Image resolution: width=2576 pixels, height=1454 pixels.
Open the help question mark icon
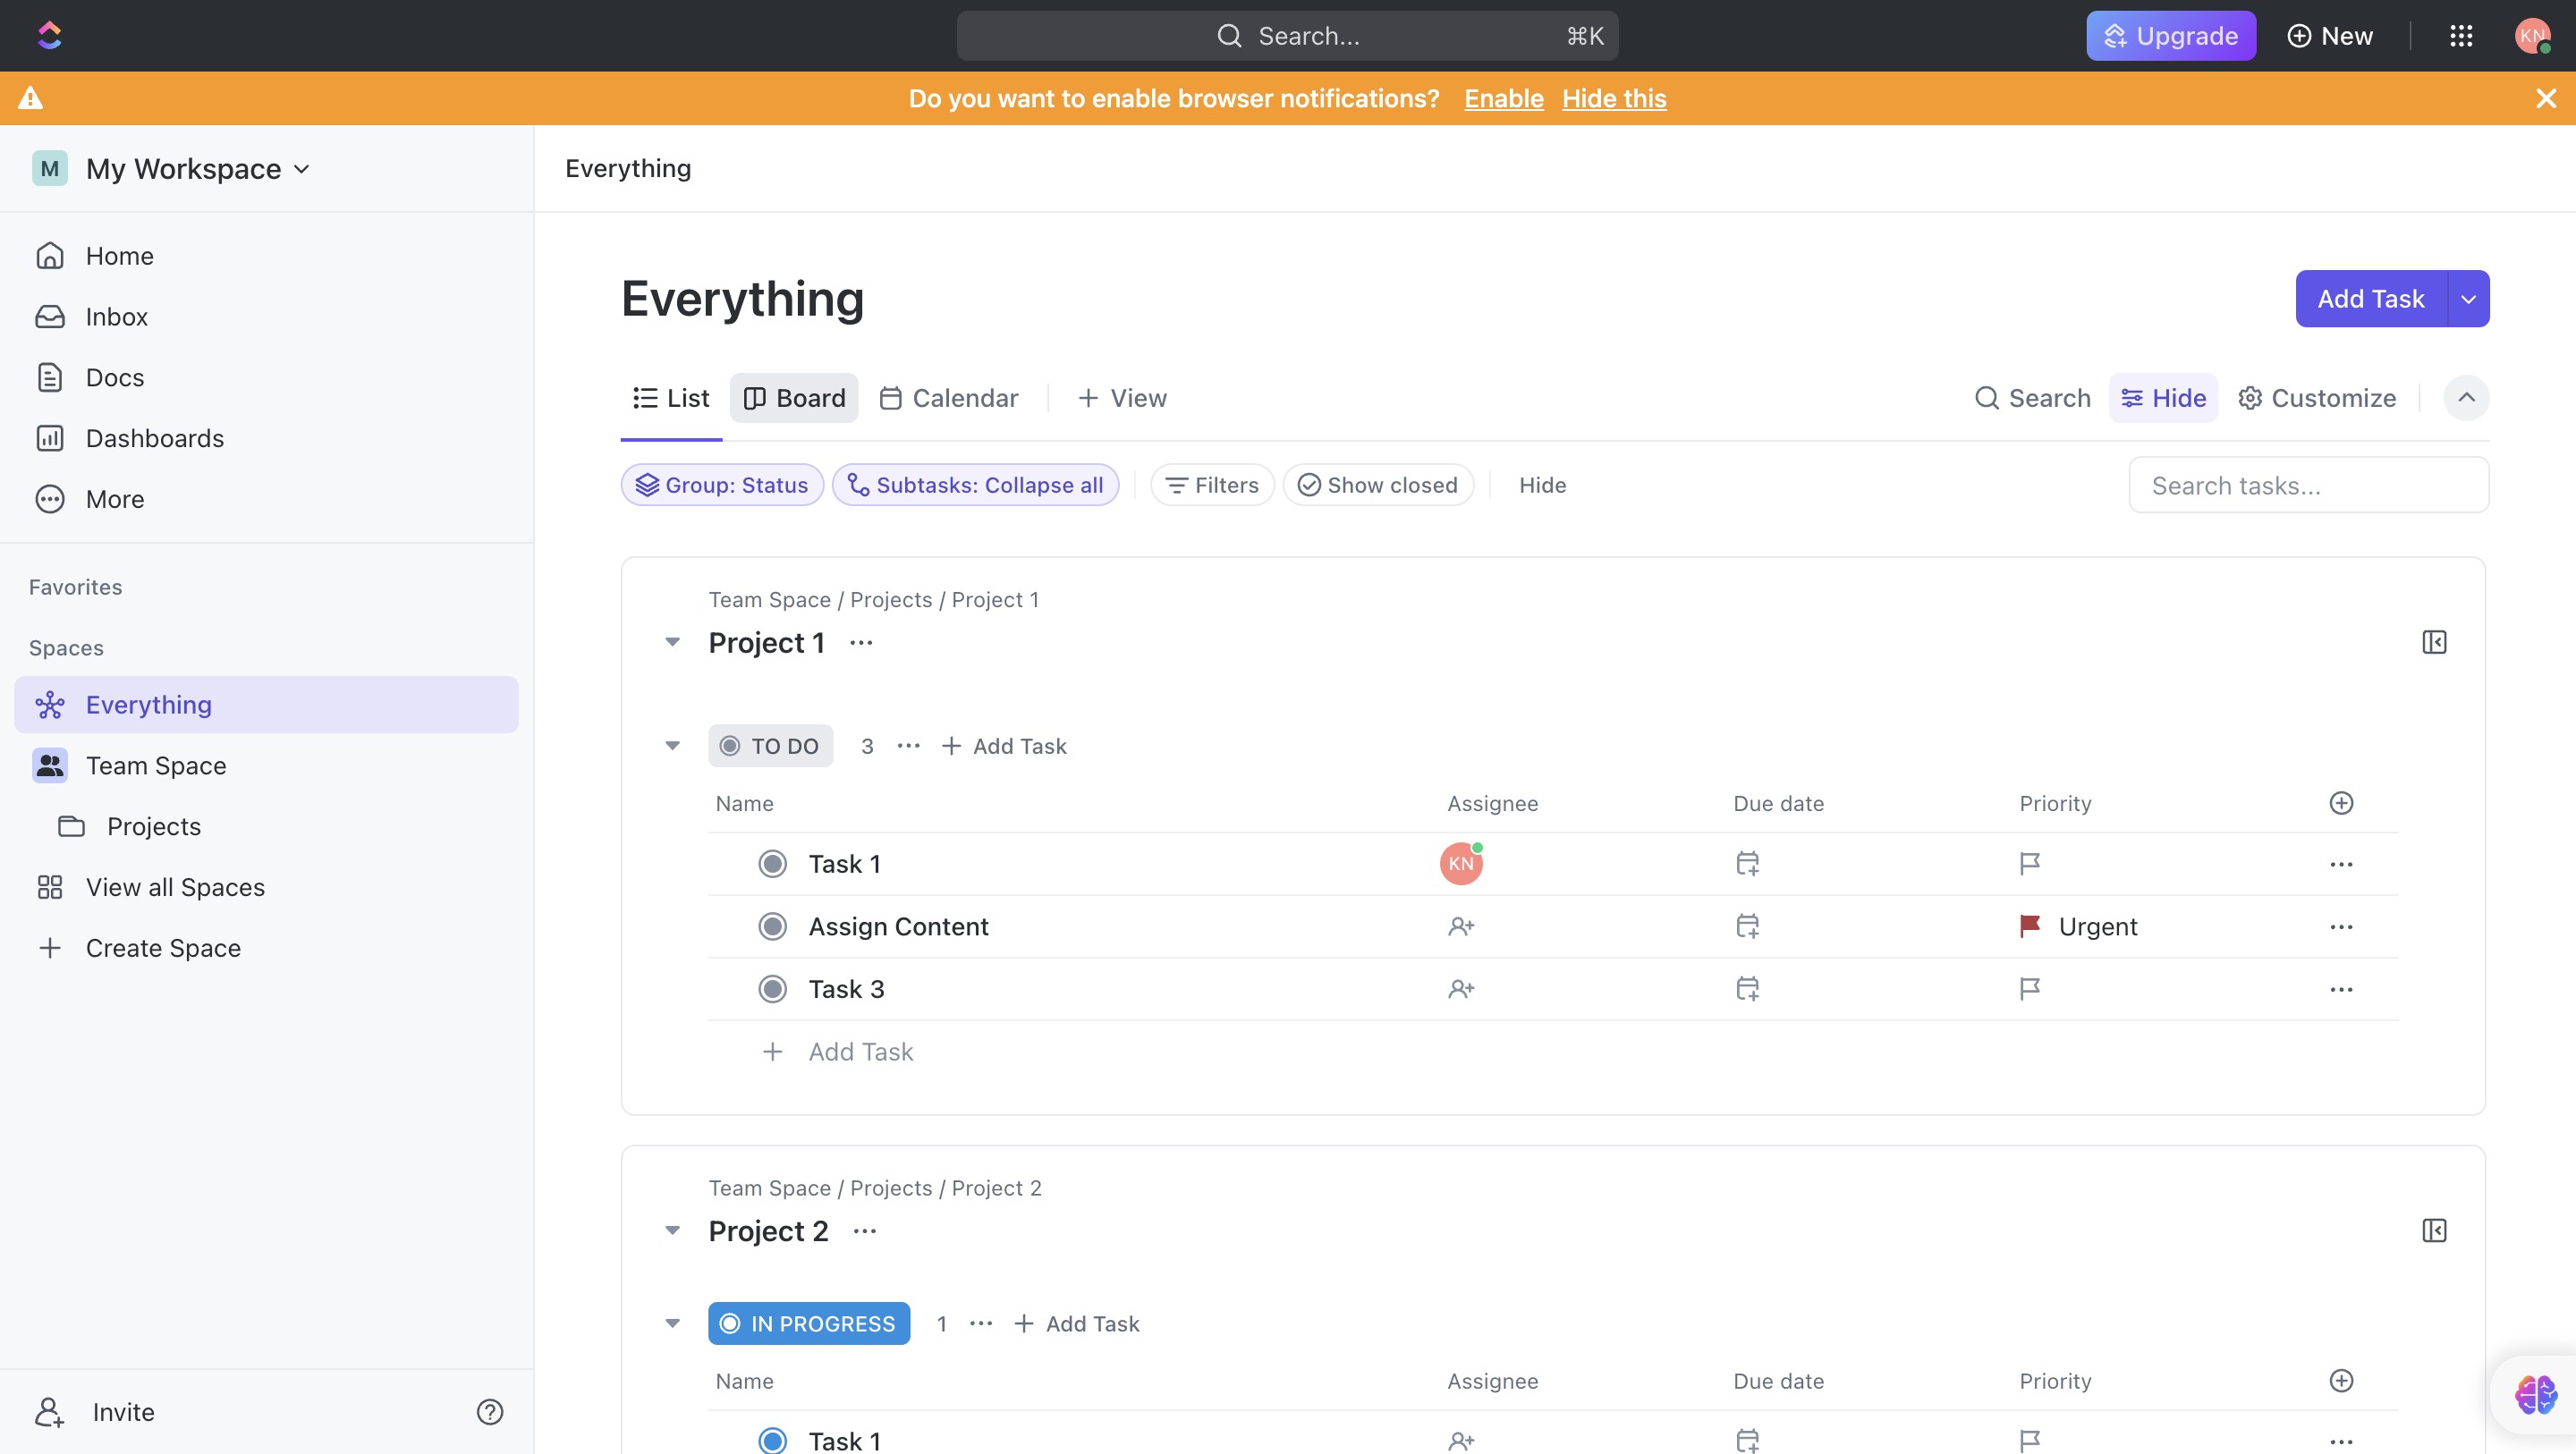(x=490, y=1412)
